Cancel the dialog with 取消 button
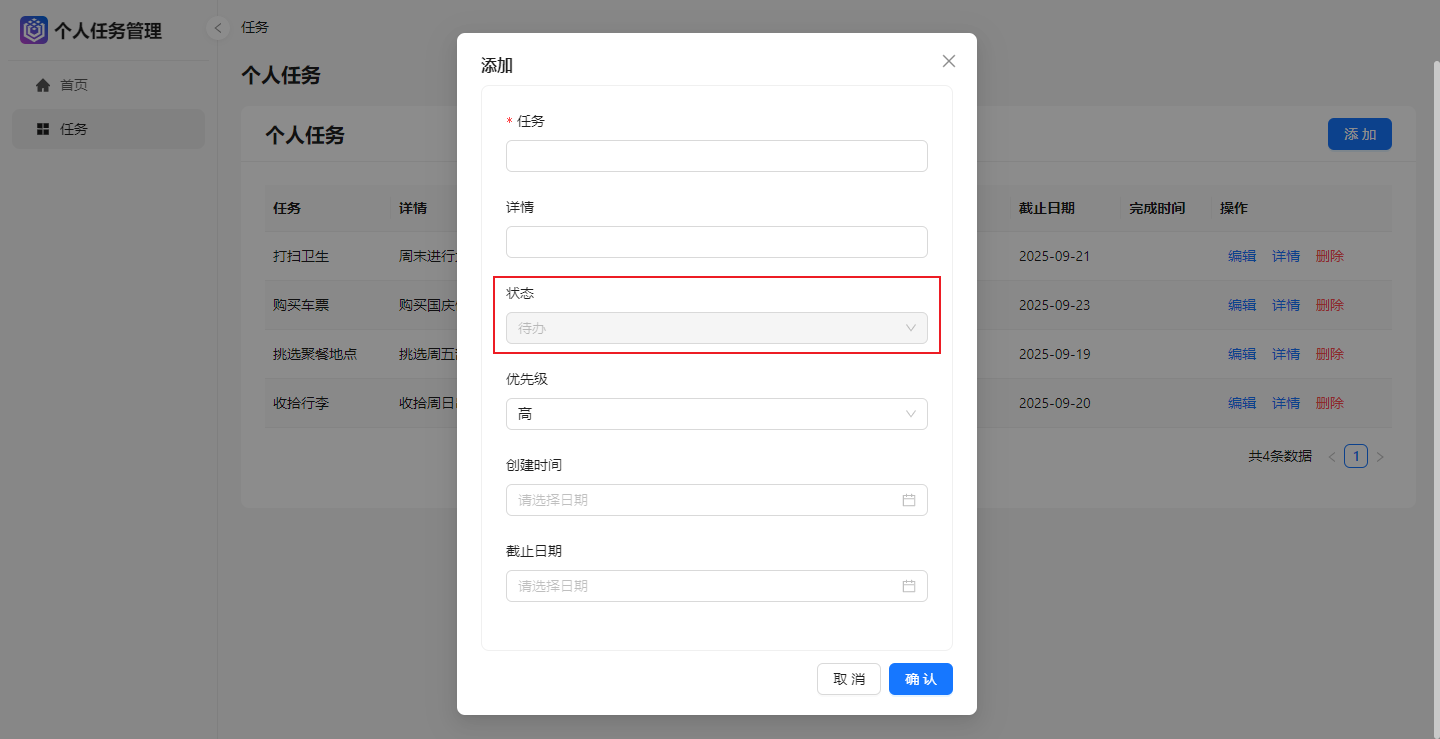This screenshot has width=1440, height=739. point(848,678)
